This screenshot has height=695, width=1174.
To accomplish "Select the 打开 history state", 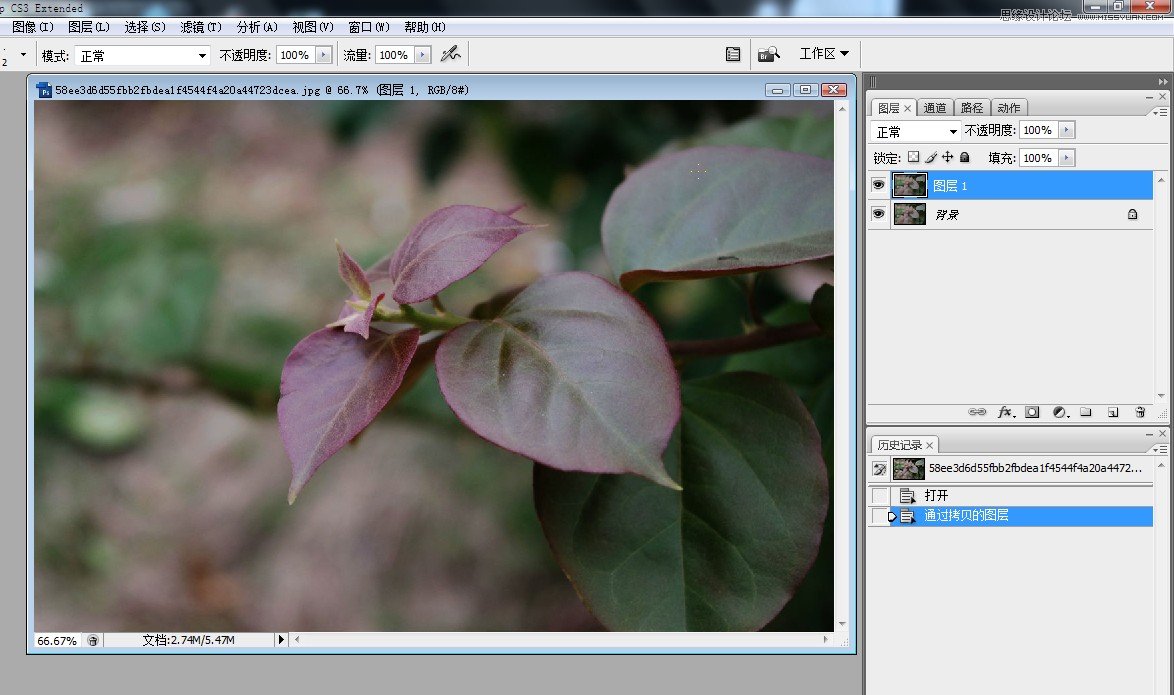I will [1011, 496].
